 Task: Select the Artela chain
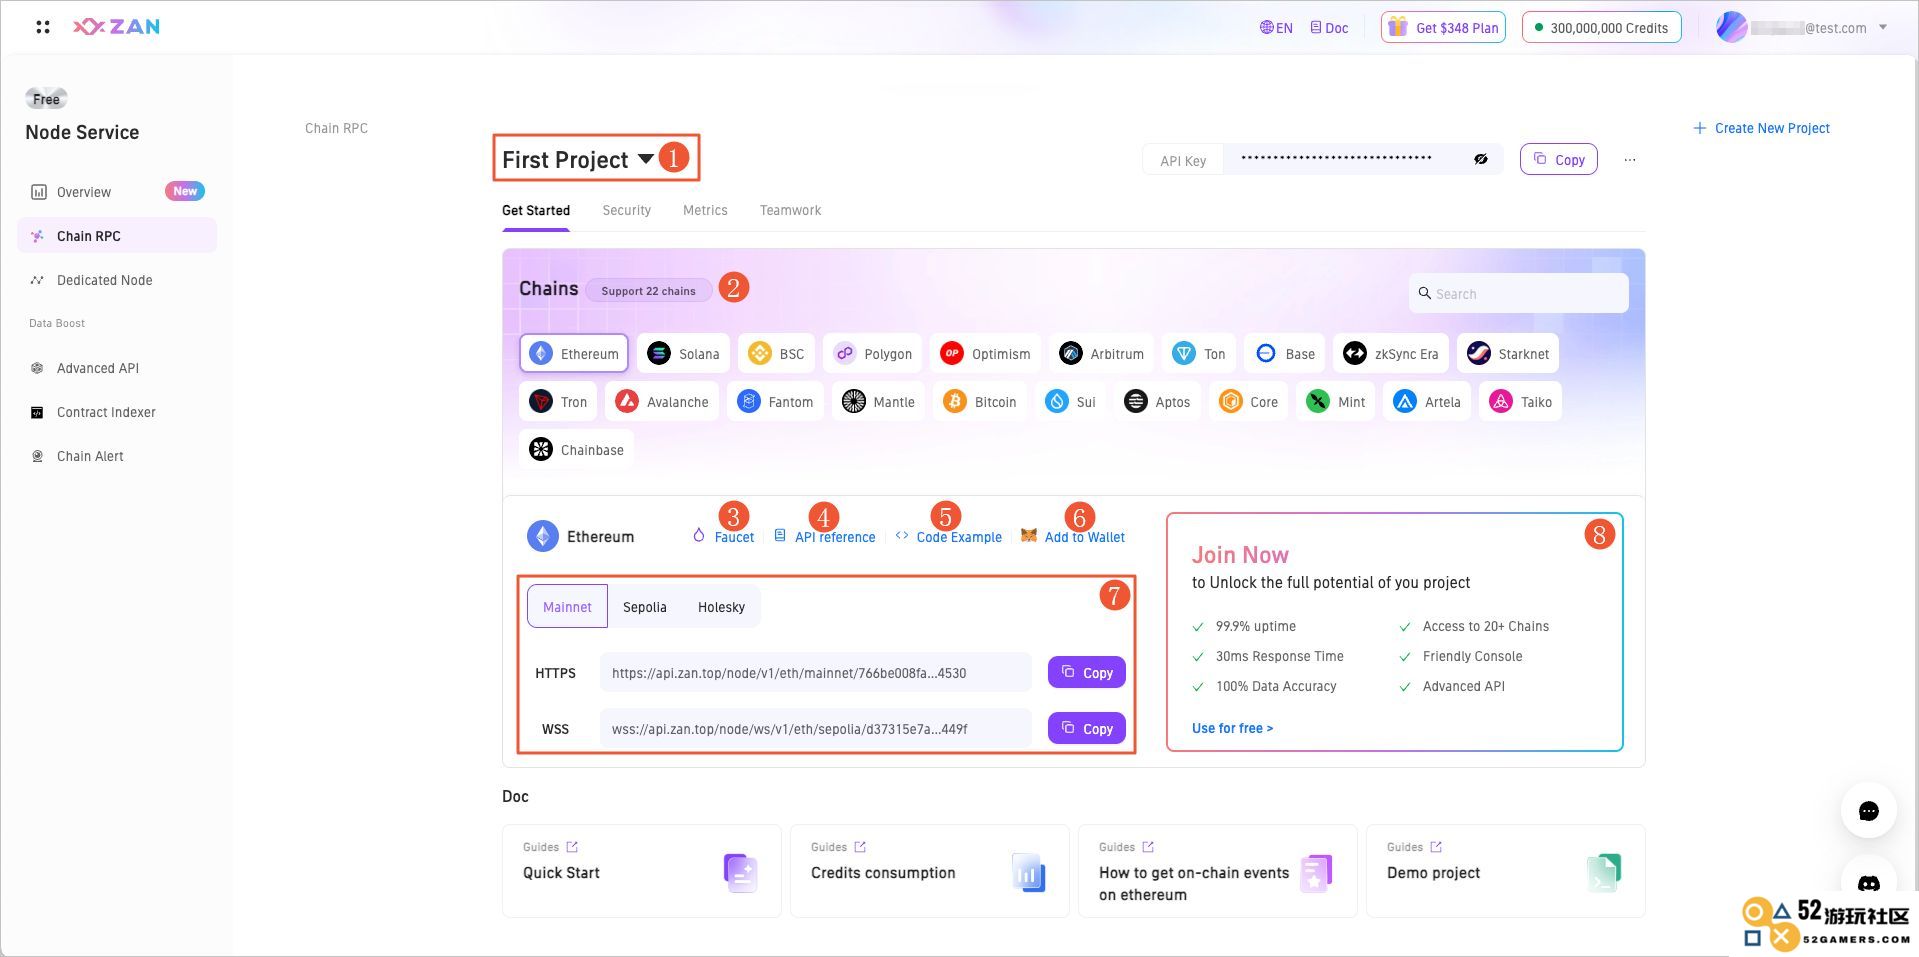tap(1428, 401)
